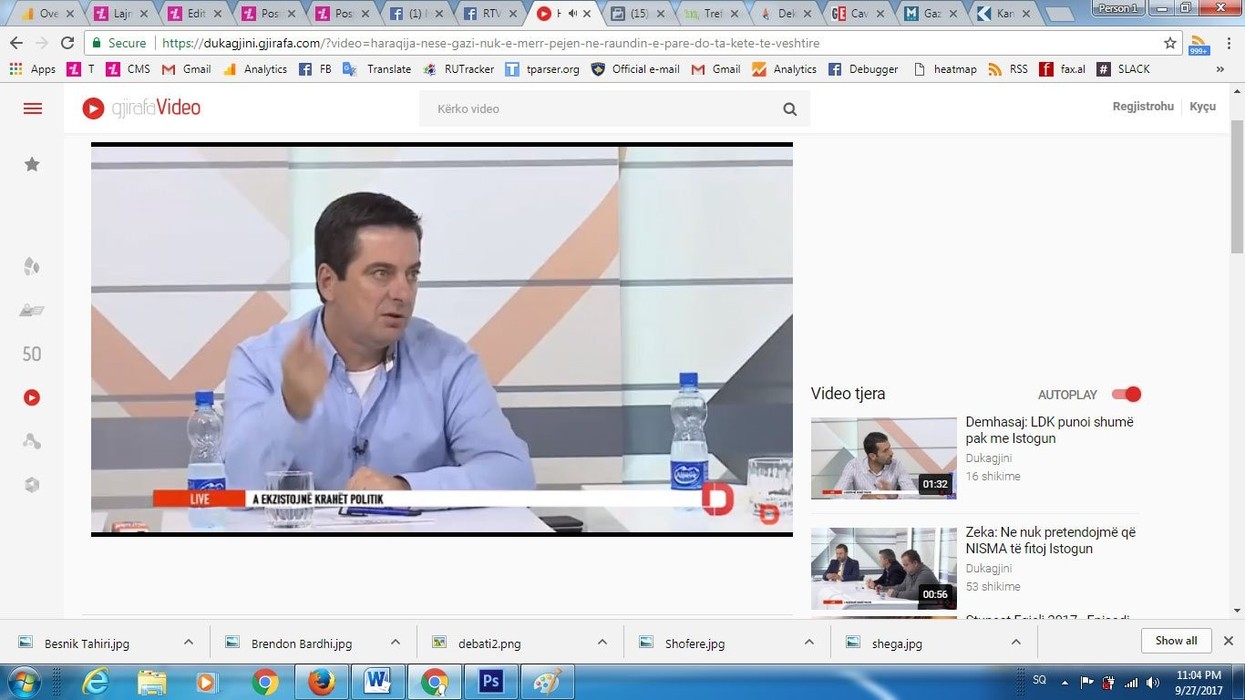1245x700 pixels.
Task: Reload the page with the refresh button
Action: coord(68,43)
